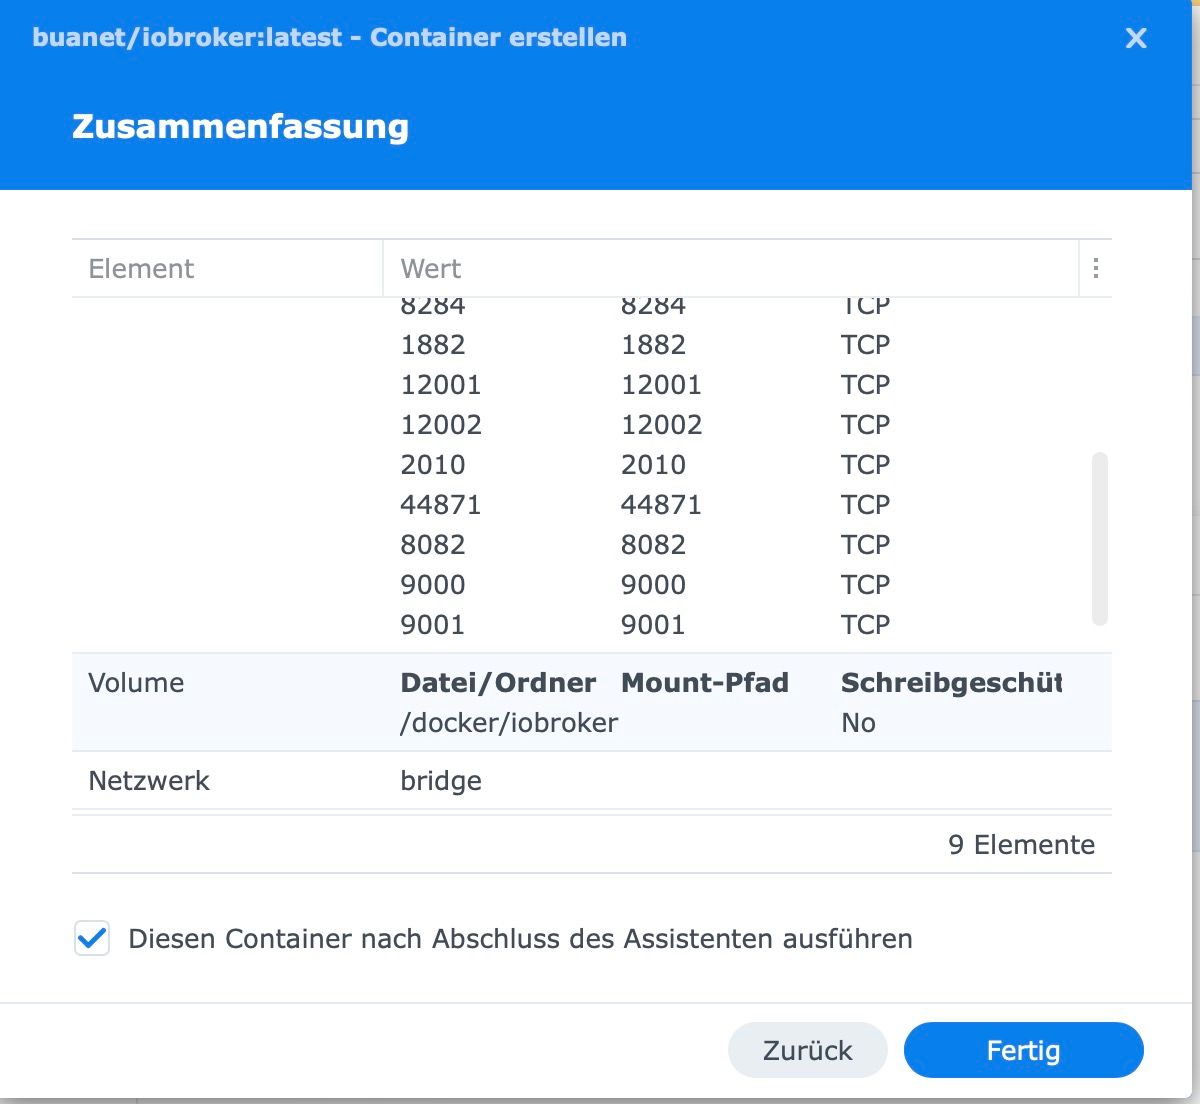Click port 12002 row
Viewport: 1200px width, 1104px height.
pos(441,425)
